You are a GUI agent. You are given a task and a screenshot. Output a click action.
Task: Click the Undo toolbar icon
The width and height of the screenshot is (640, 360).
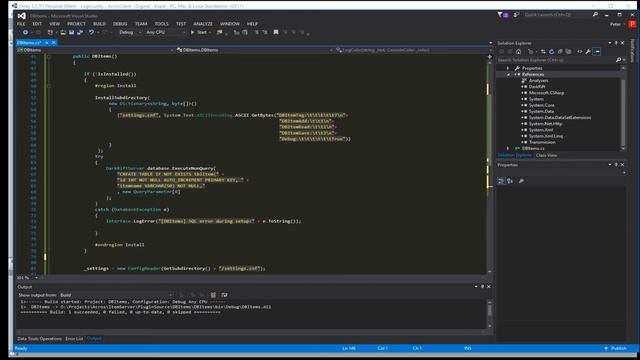coord(91,32)
